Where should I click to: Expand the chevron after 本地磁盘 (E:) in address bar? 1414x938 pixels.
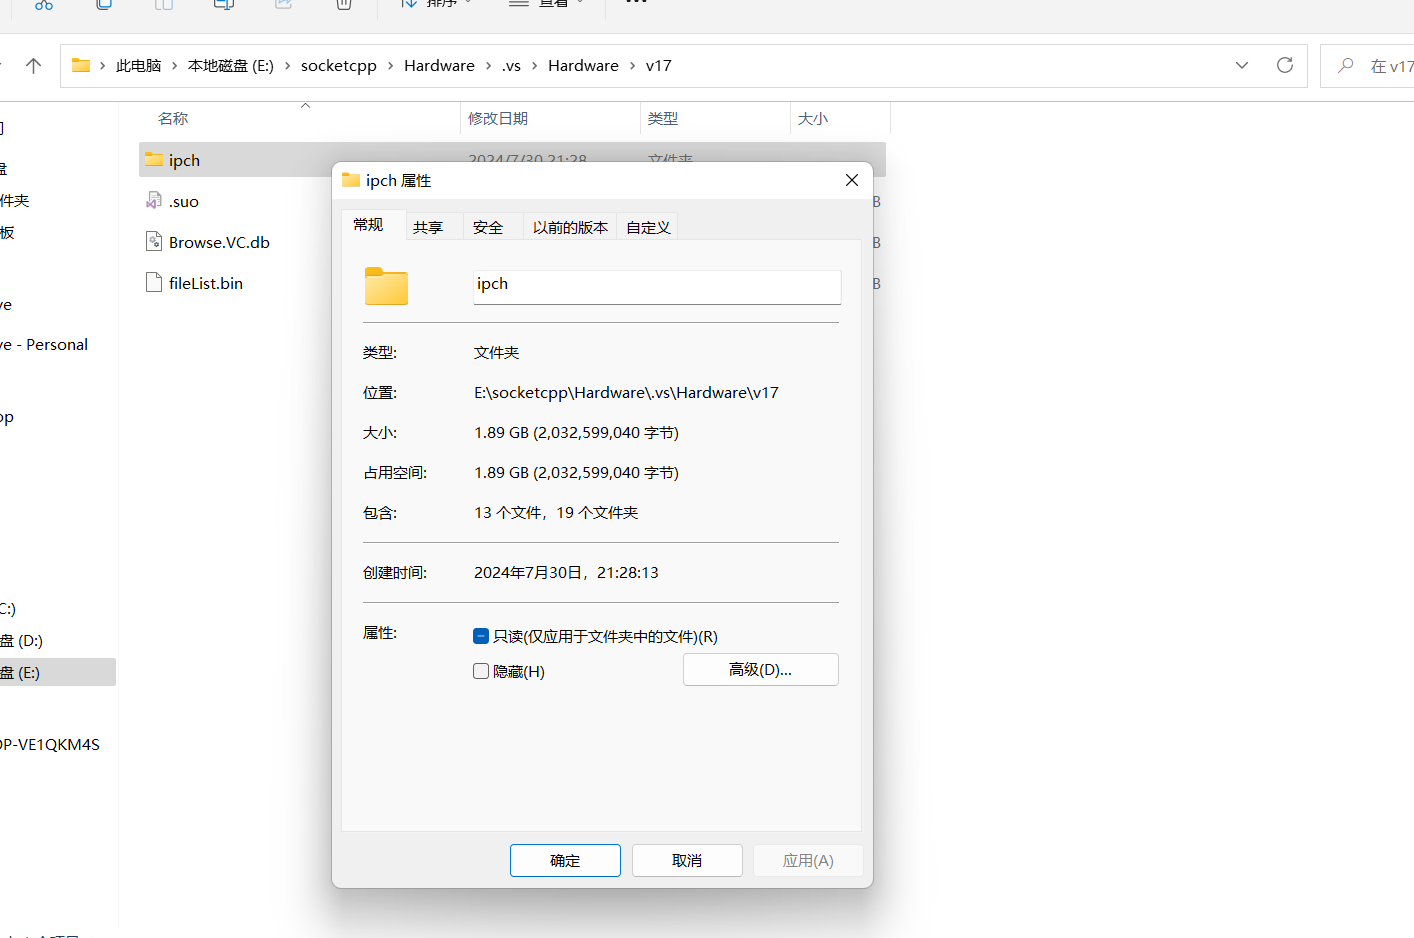288,66
